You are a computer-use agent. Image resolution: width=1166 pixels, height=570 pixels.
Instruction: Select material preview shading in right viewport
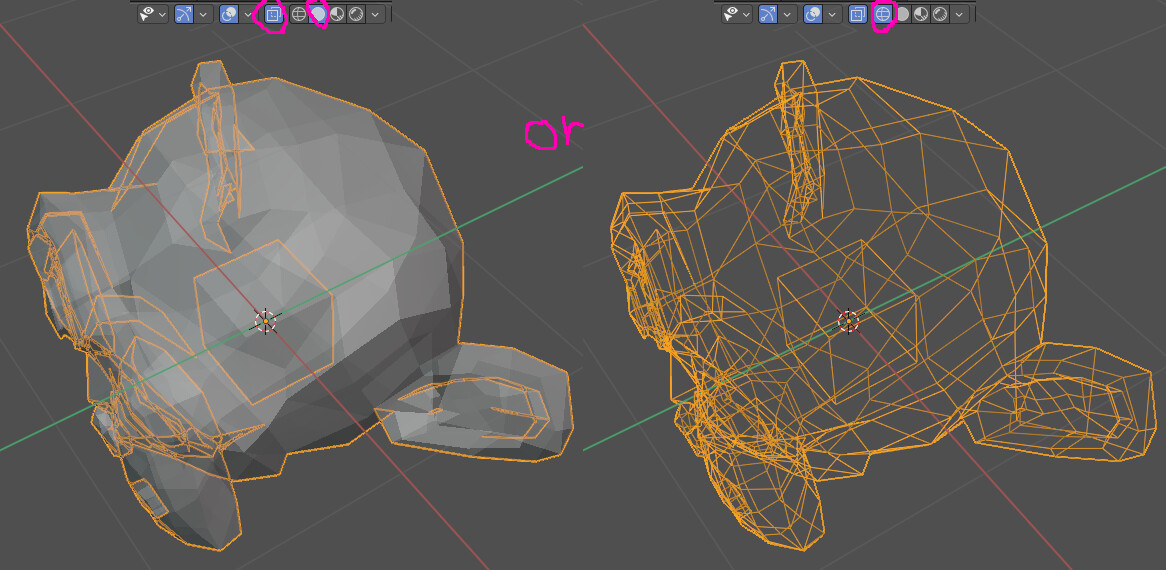click(921, 14)
